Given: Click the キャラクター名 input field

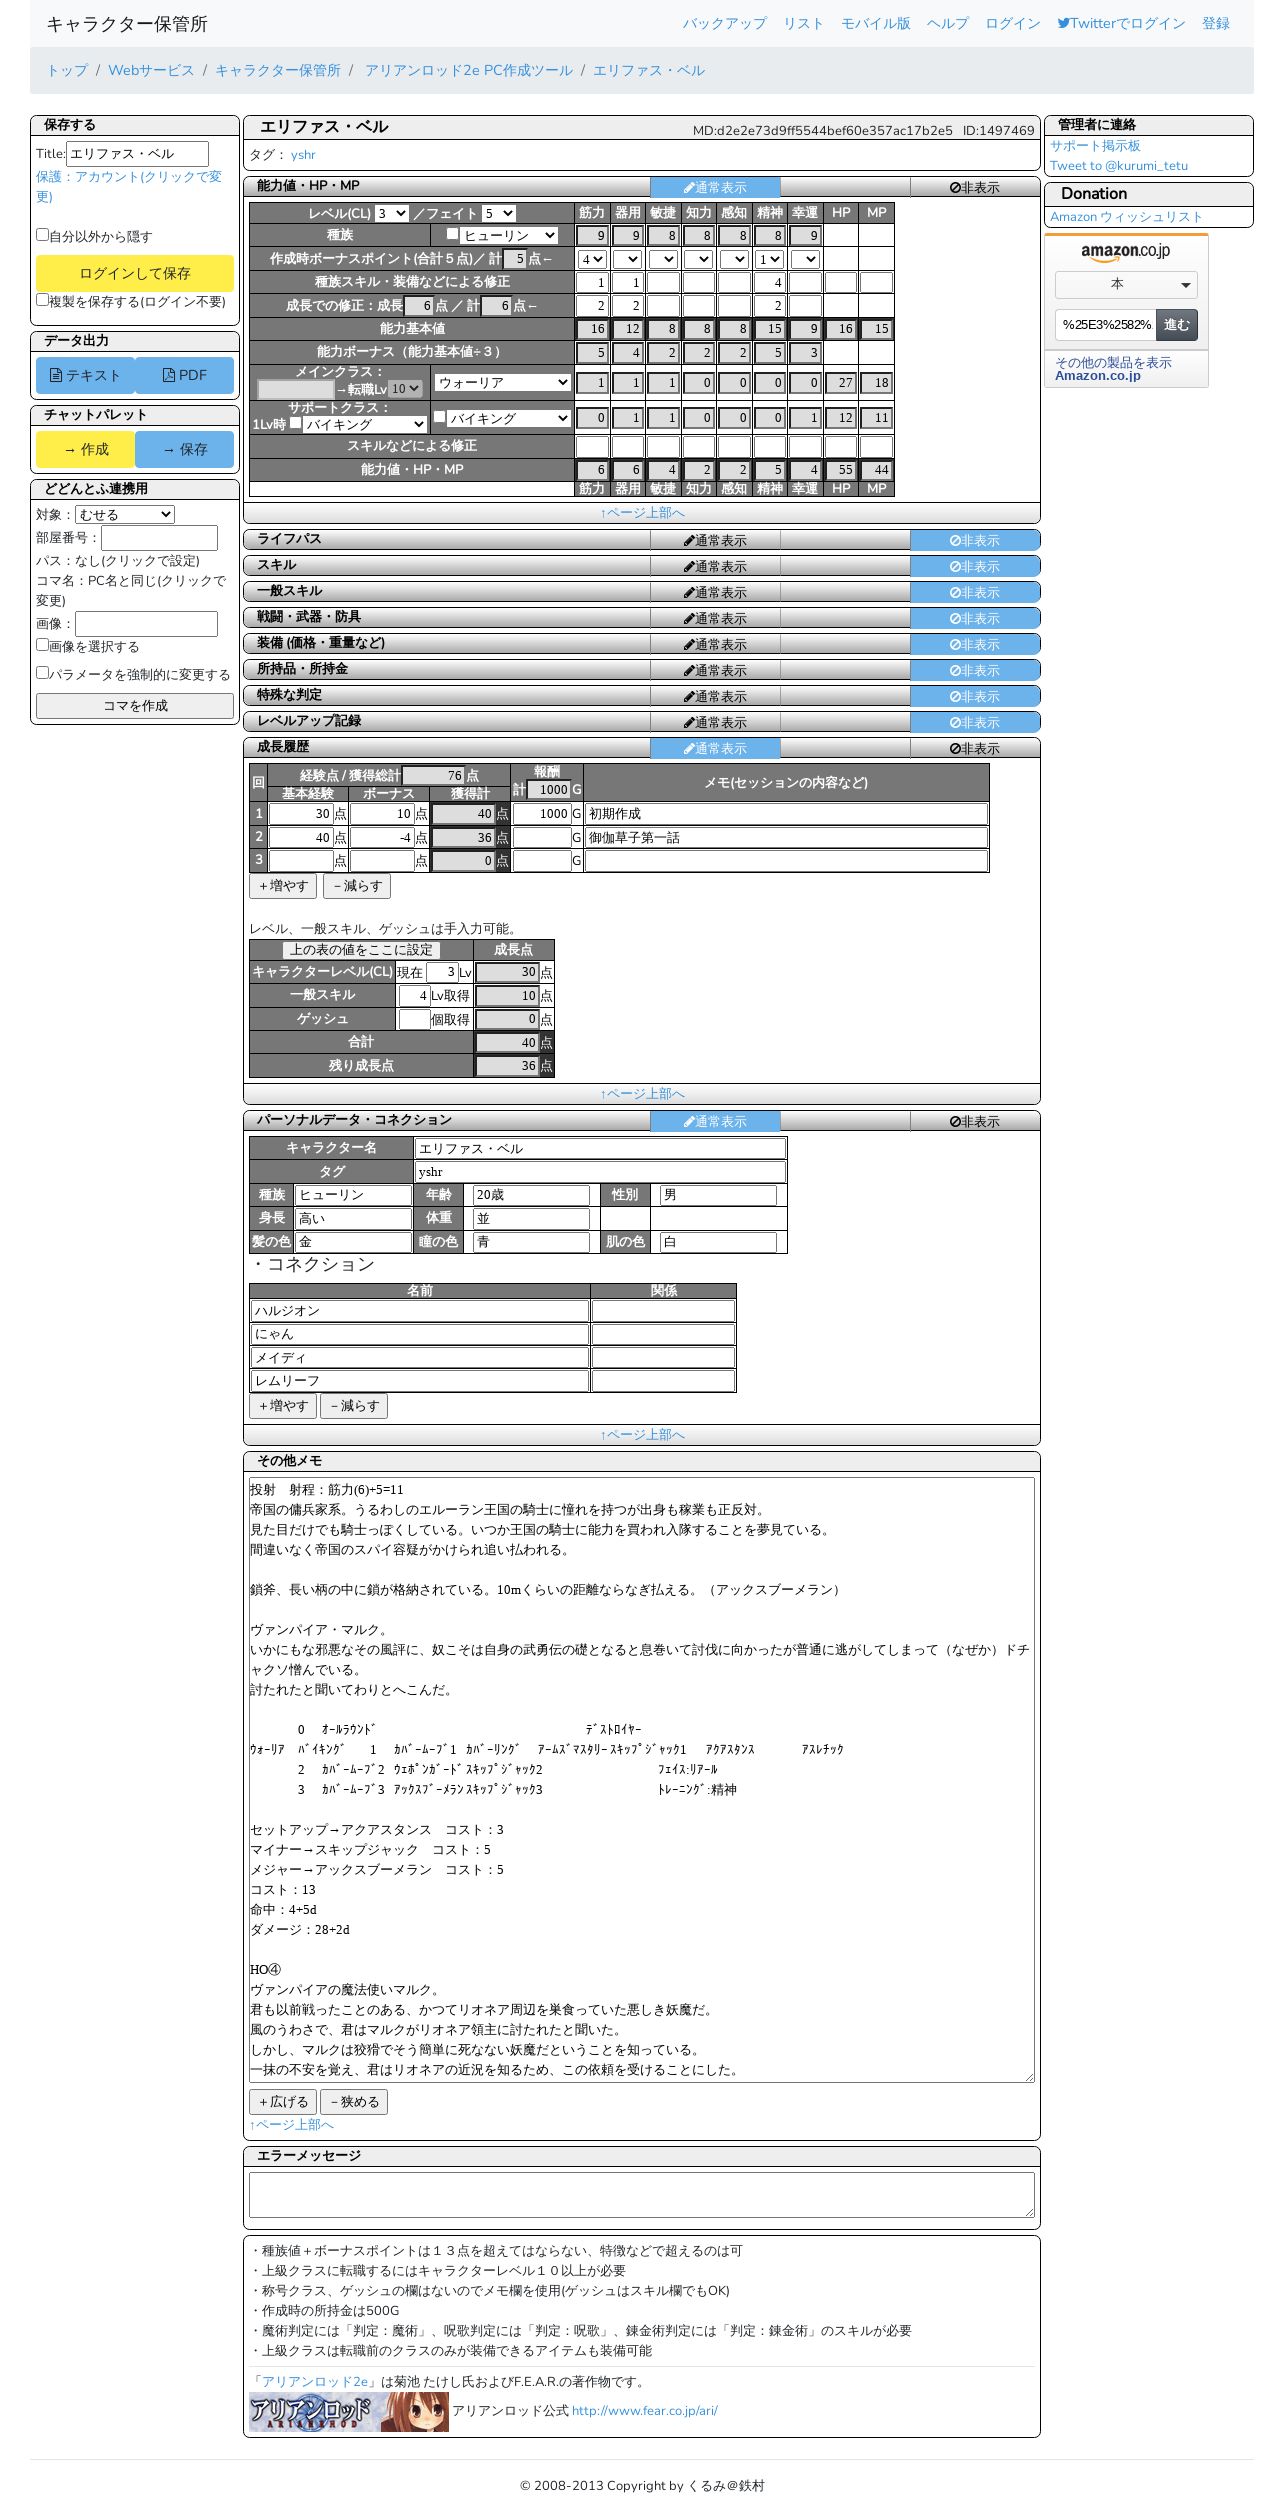Looking at the screenshot, I should point(601,1148).
